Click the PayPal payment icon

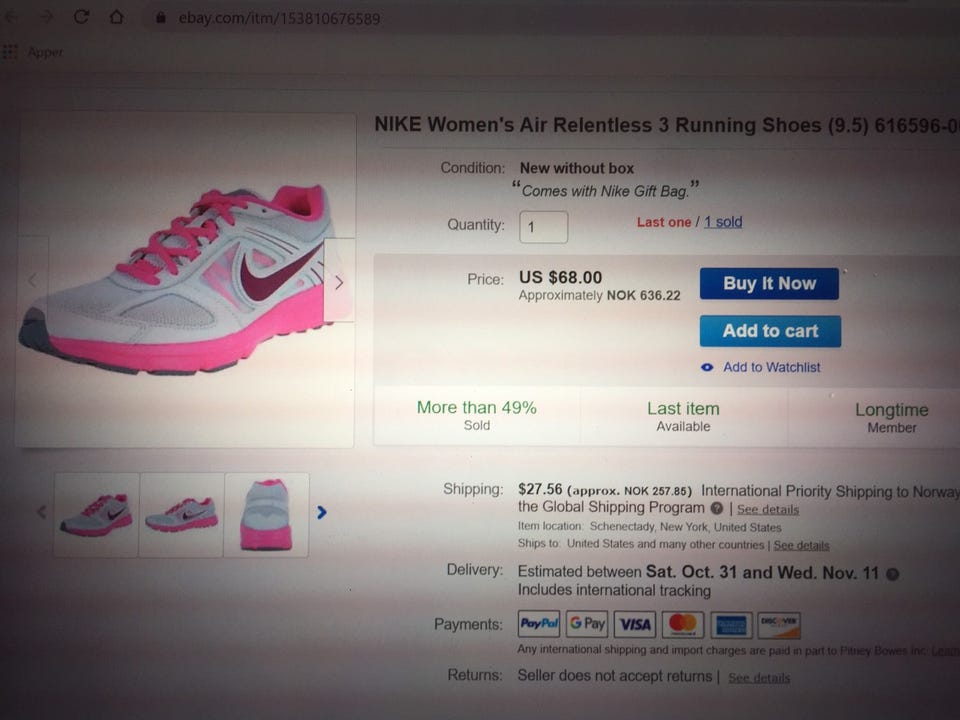[x=539, y=624]
